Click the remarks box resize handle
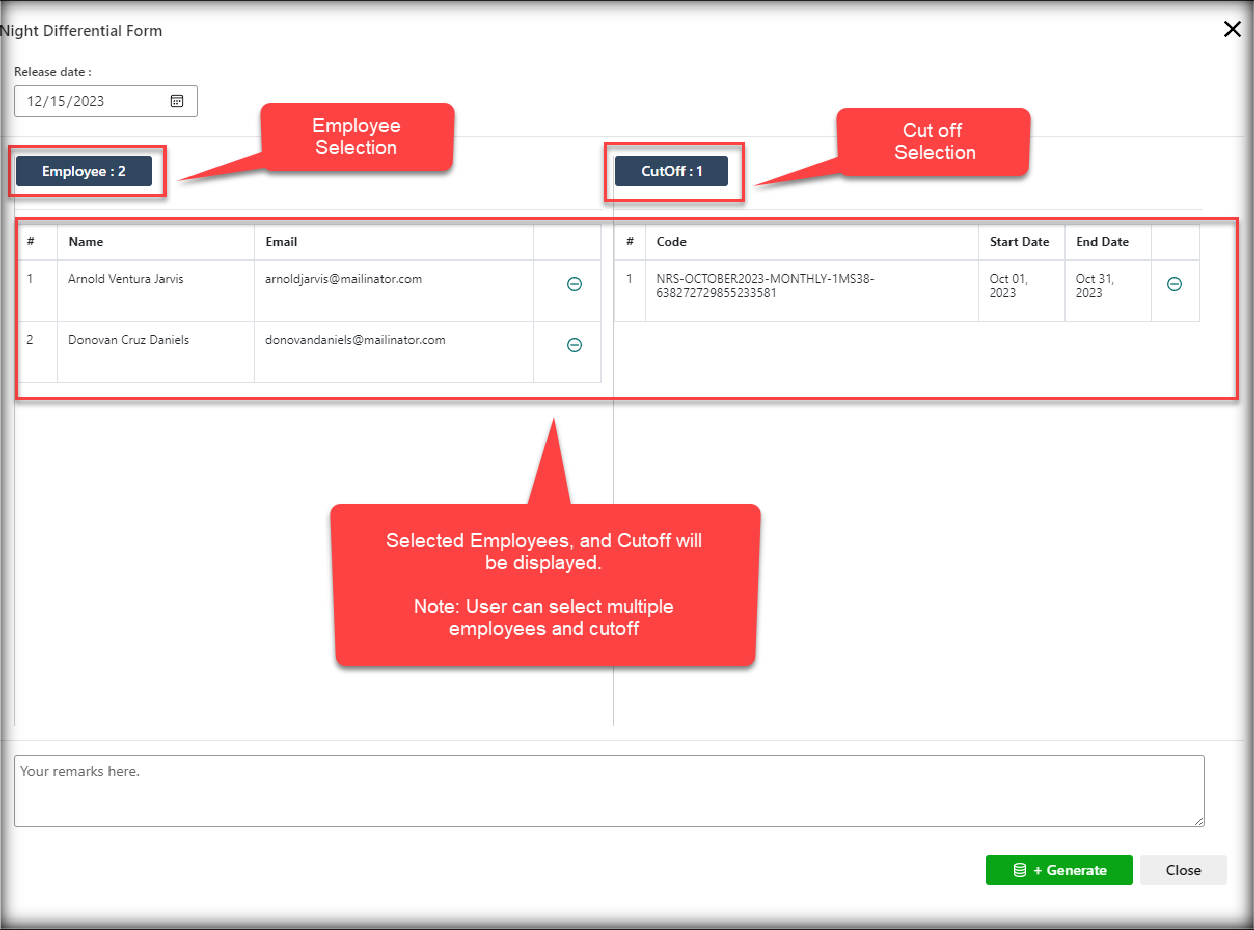1254x930 pixels. pos(1199,821)
